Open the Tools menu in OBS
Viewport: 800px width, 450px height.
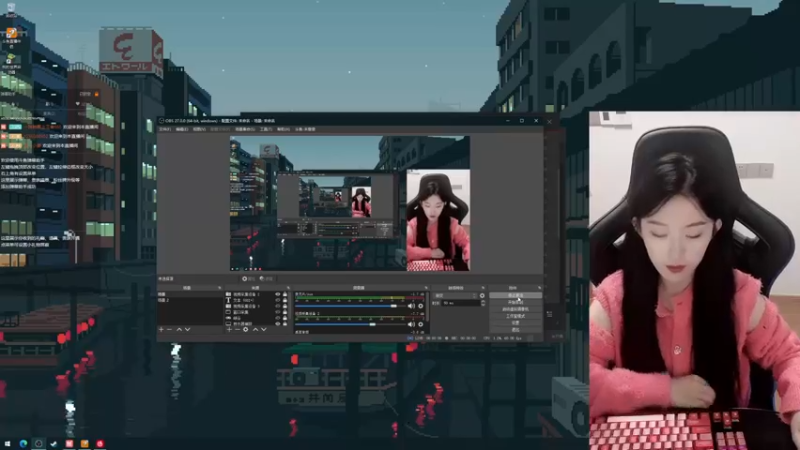point(266,129)
